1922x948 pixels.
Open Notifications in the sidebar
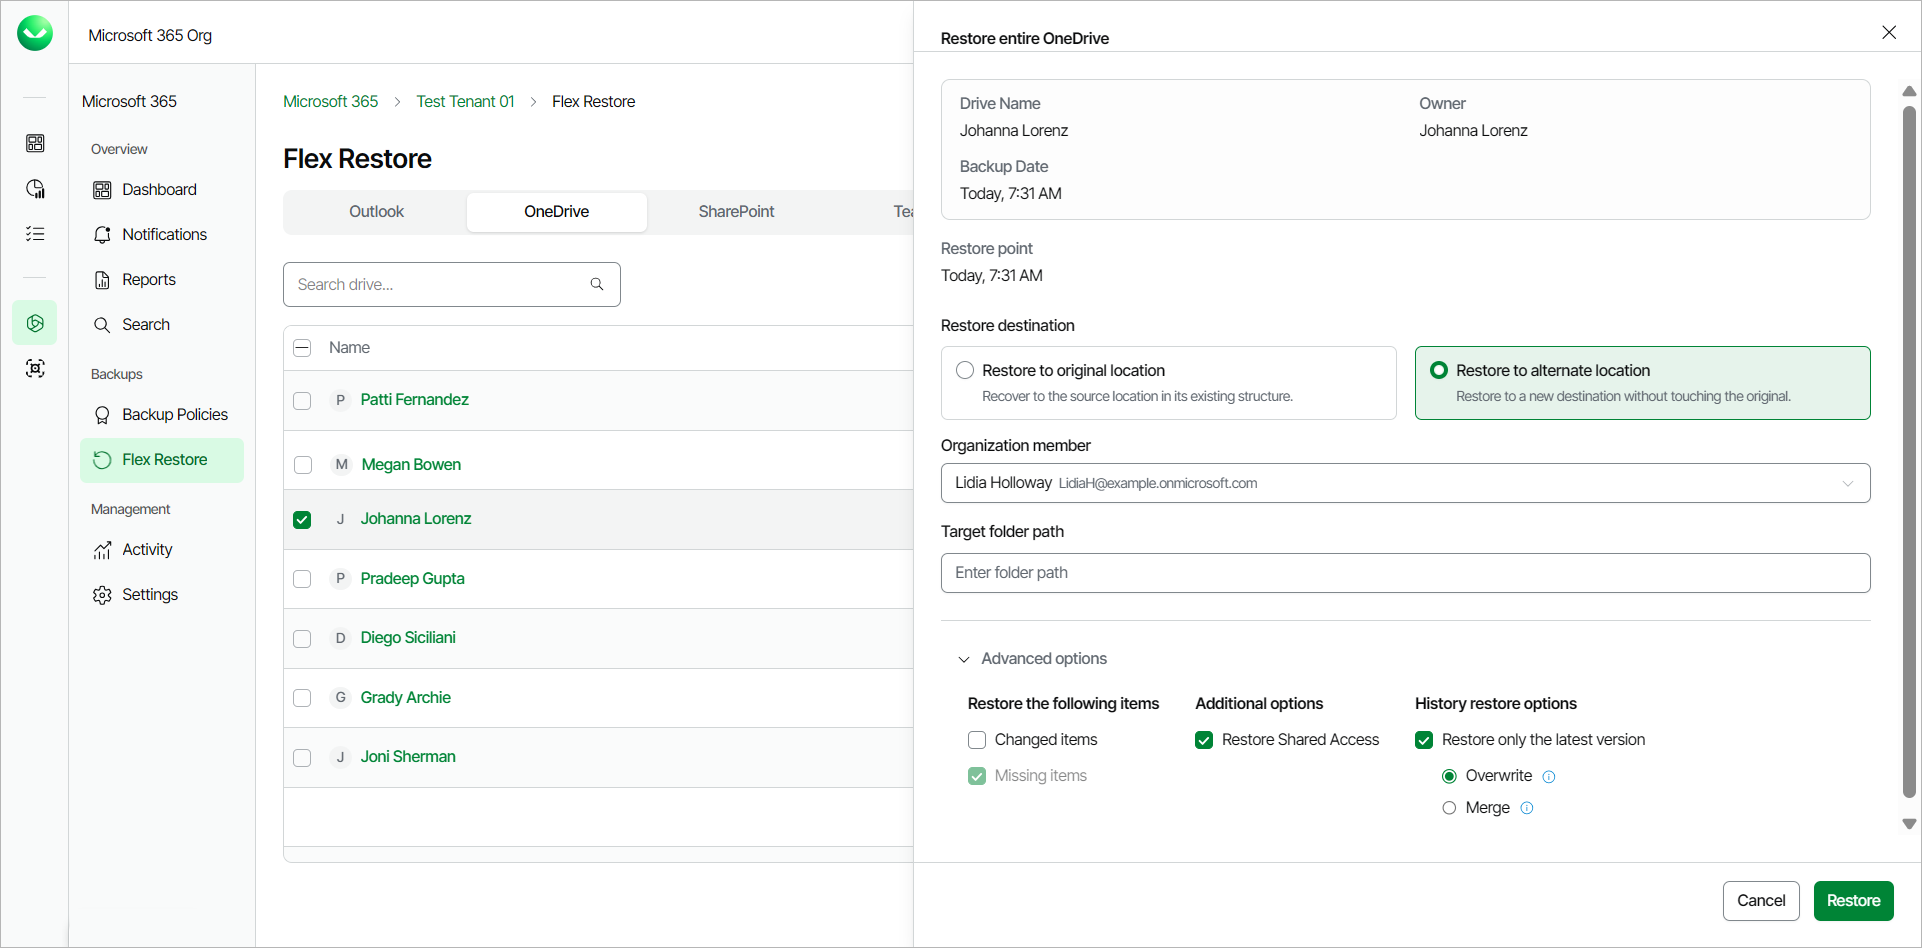162,235
